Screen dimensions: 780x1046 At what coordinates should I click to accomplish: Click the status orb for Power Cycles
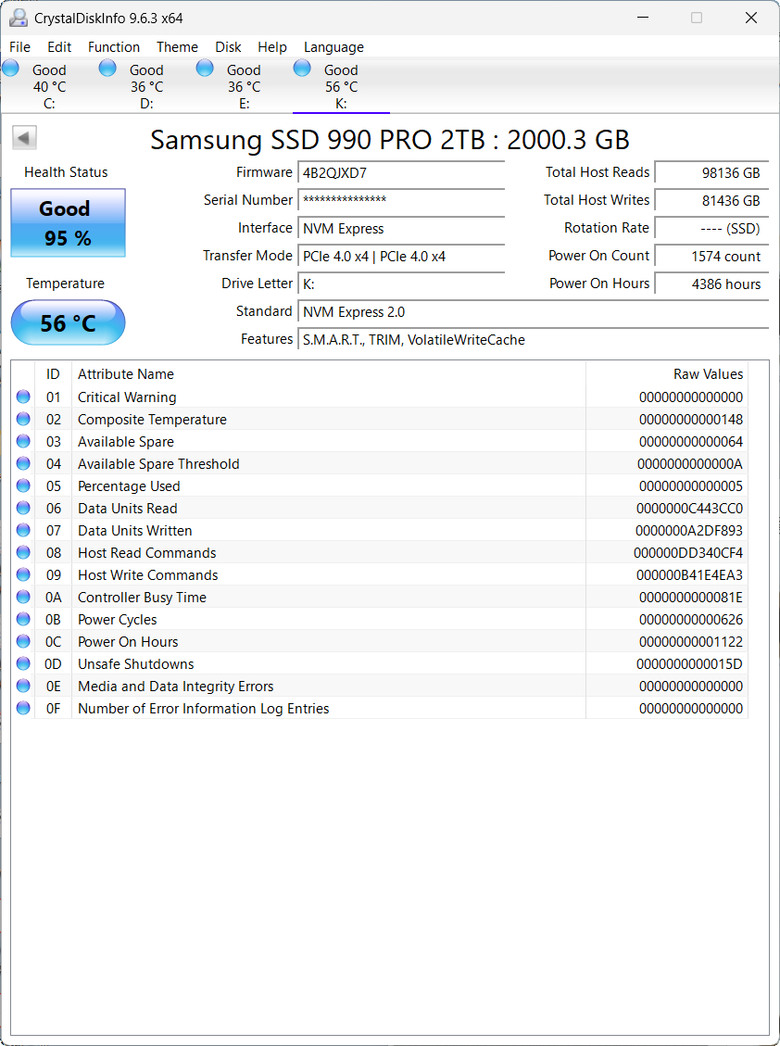click(x=23, y=619)
